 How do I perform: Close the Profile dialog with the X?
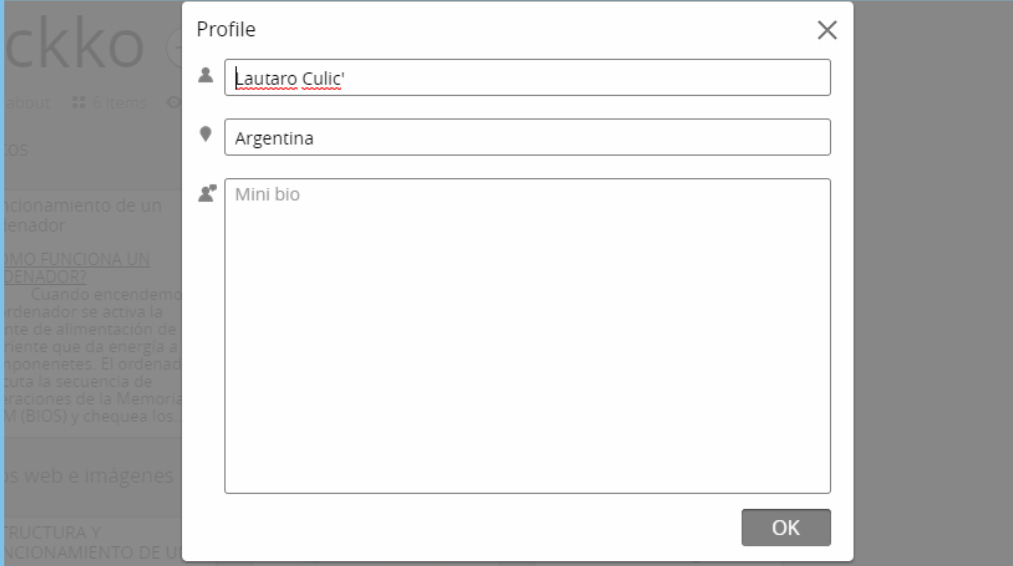tap(826, 30)
